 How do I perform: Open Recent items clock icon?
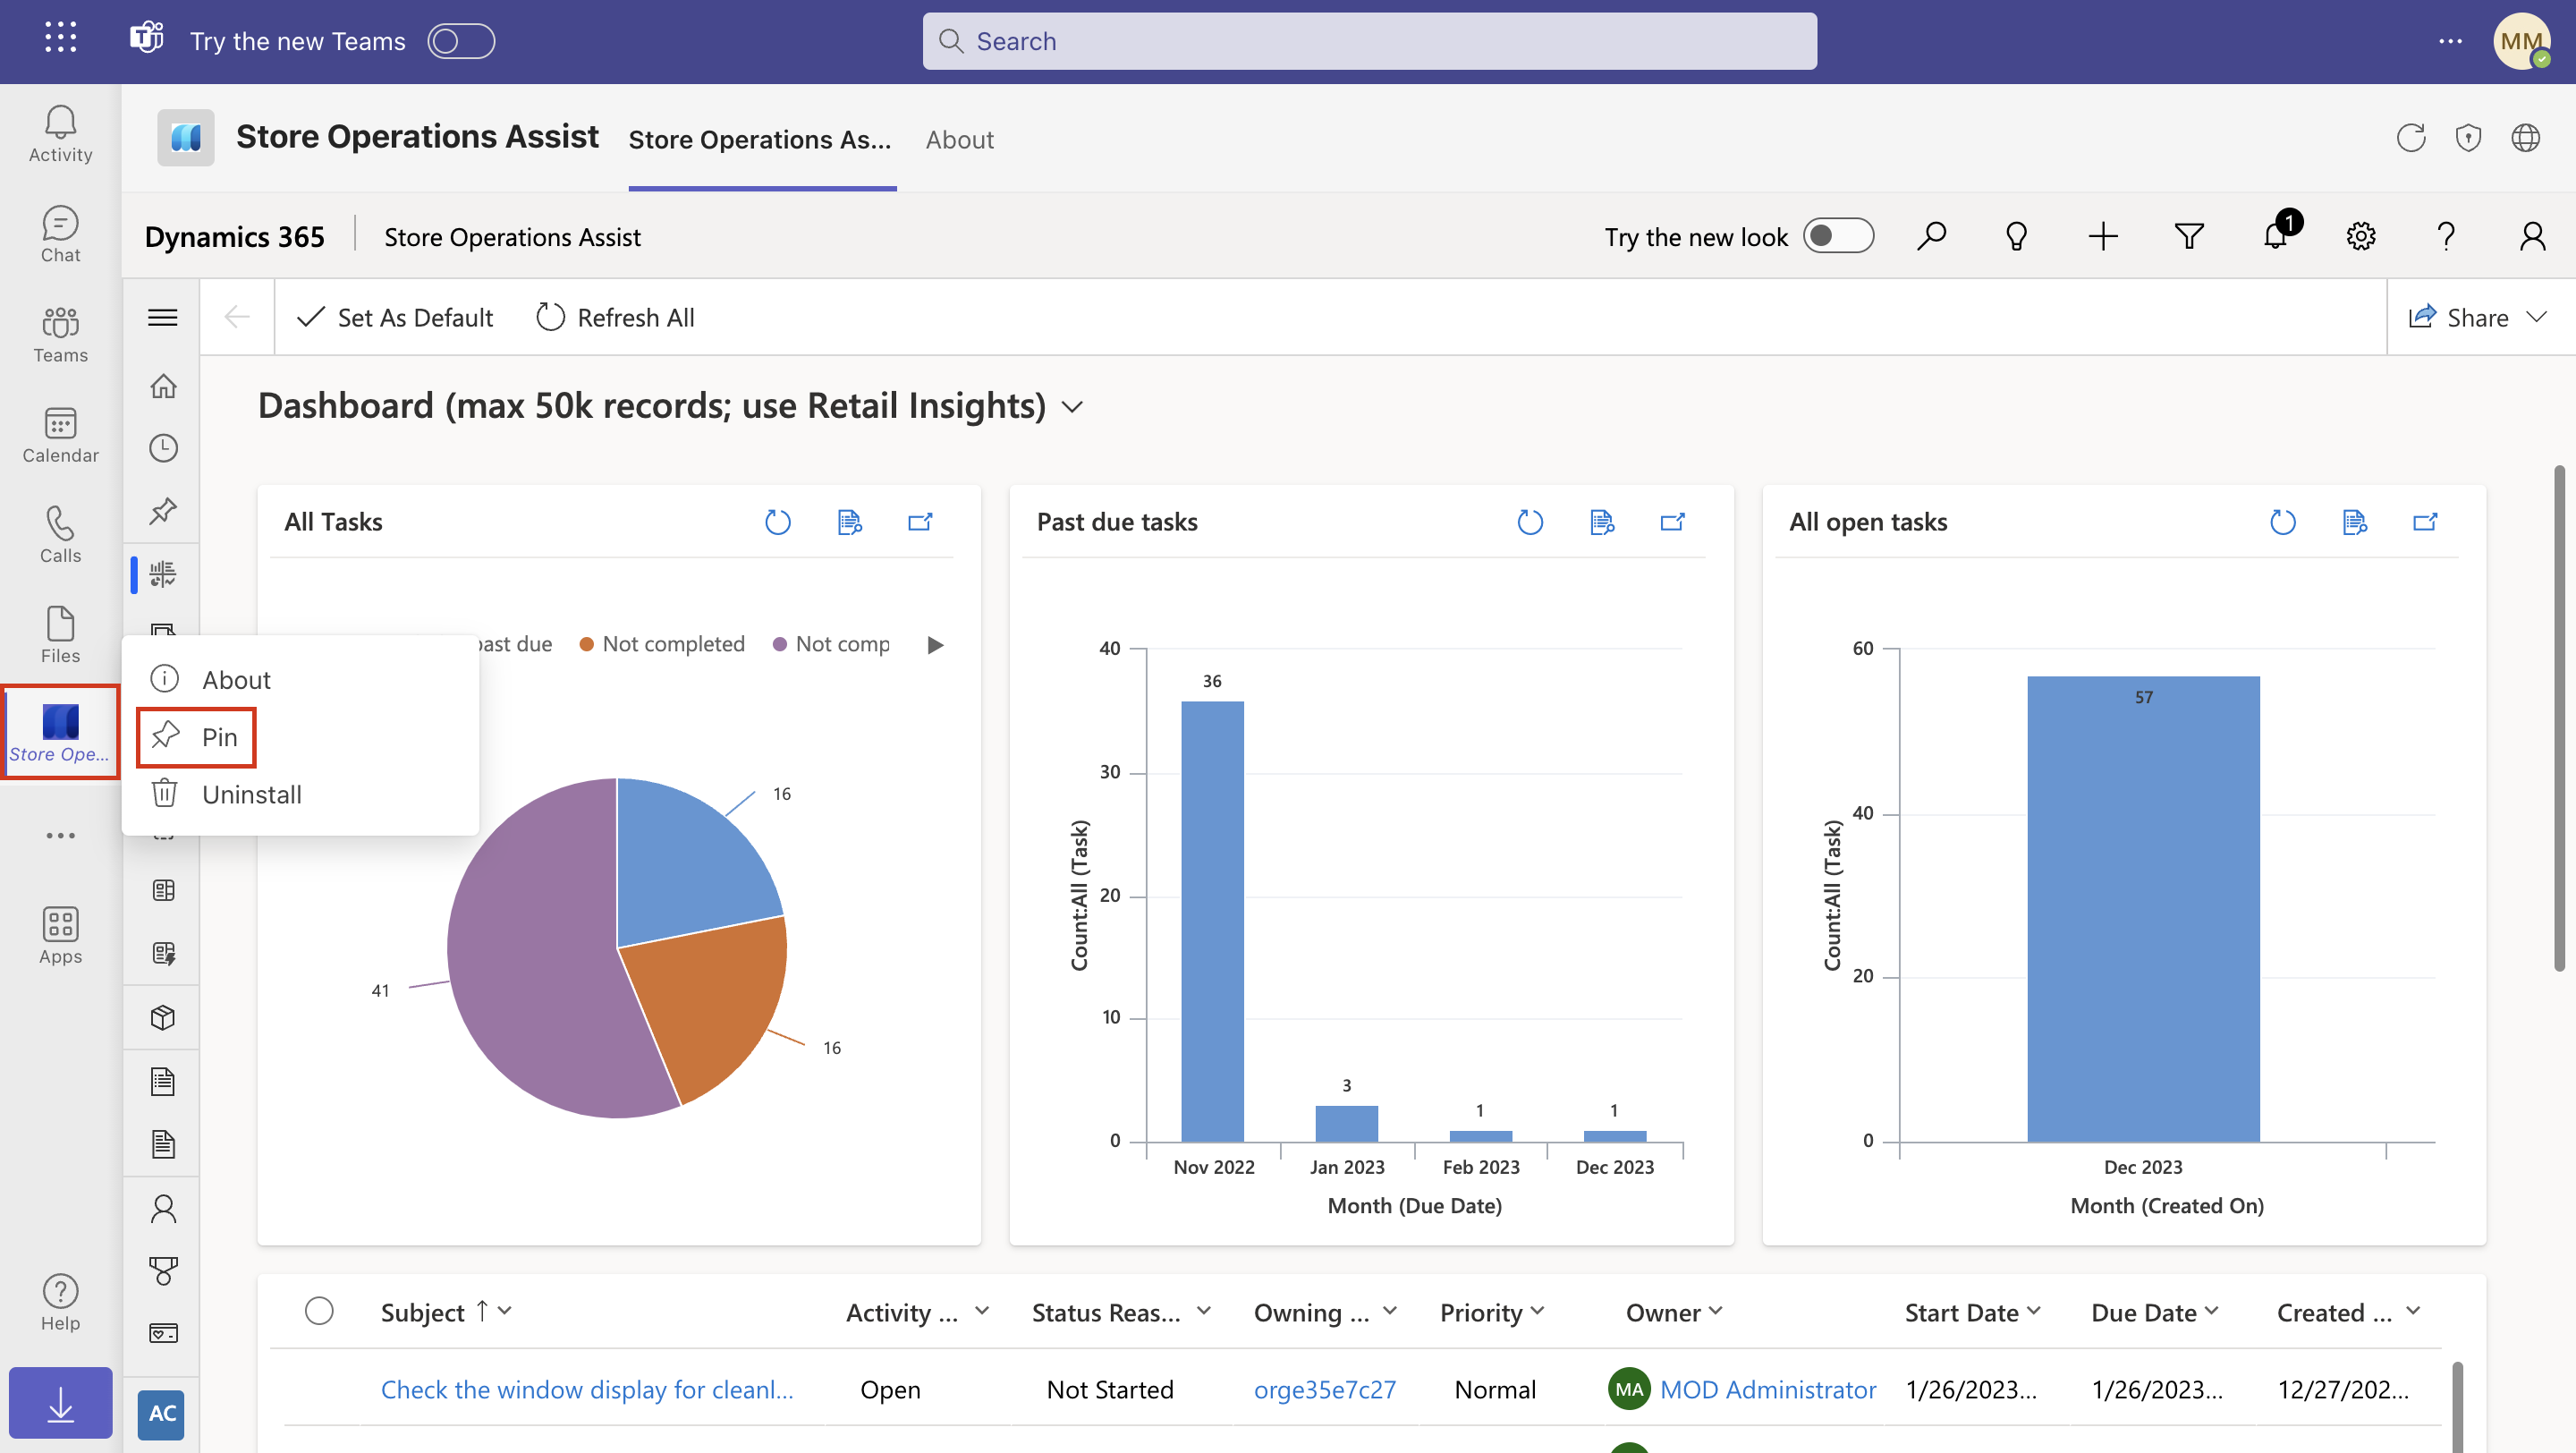pyautogui.click(x=163, y=448)
